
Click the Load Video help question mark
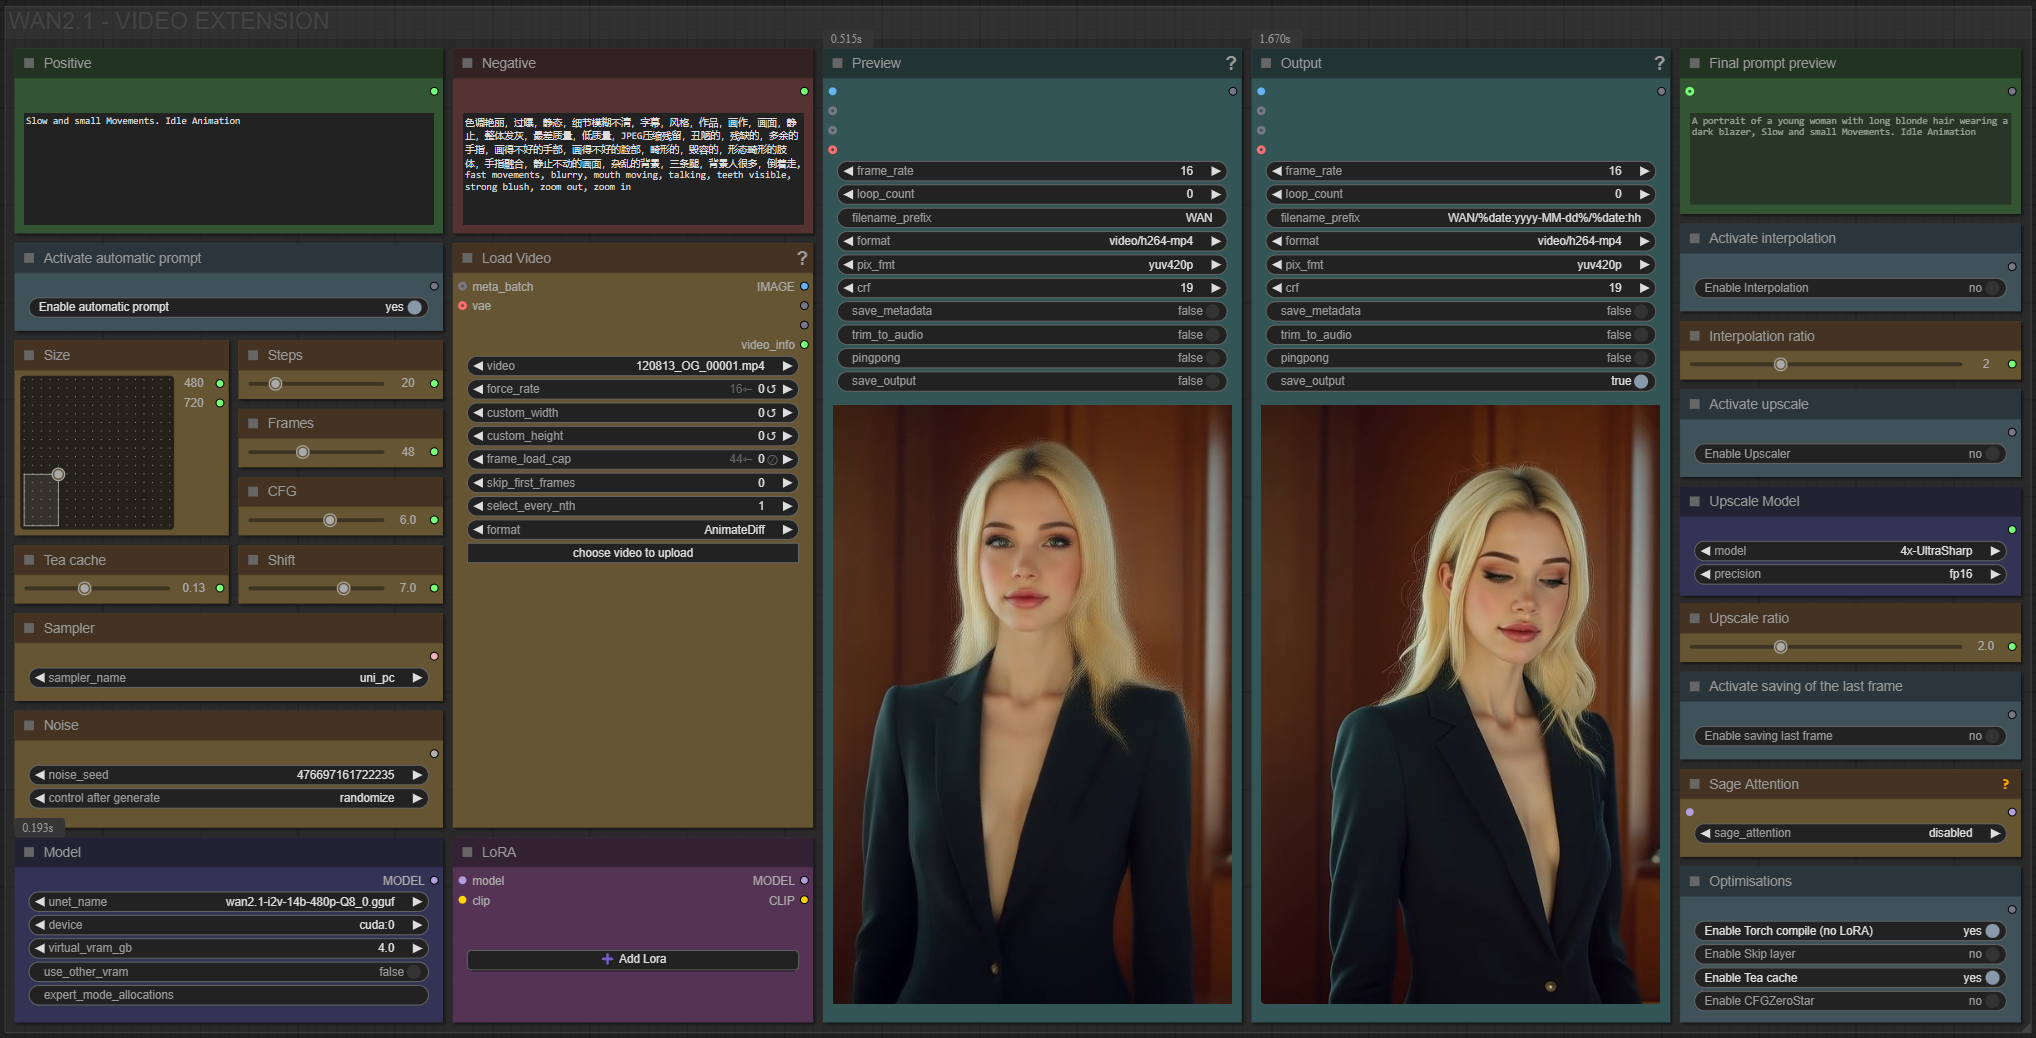(801, 258)
